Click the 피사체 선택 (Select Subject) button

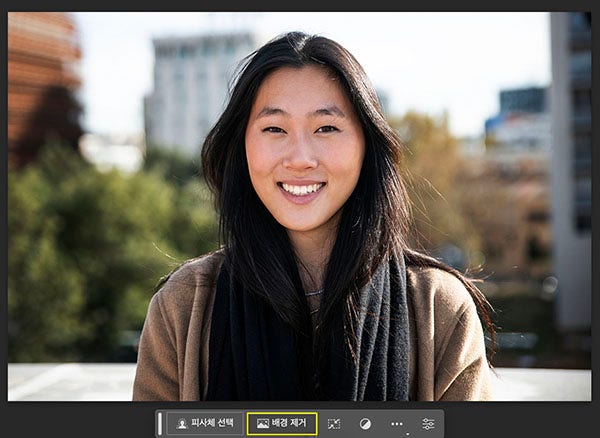coord(205,423)
